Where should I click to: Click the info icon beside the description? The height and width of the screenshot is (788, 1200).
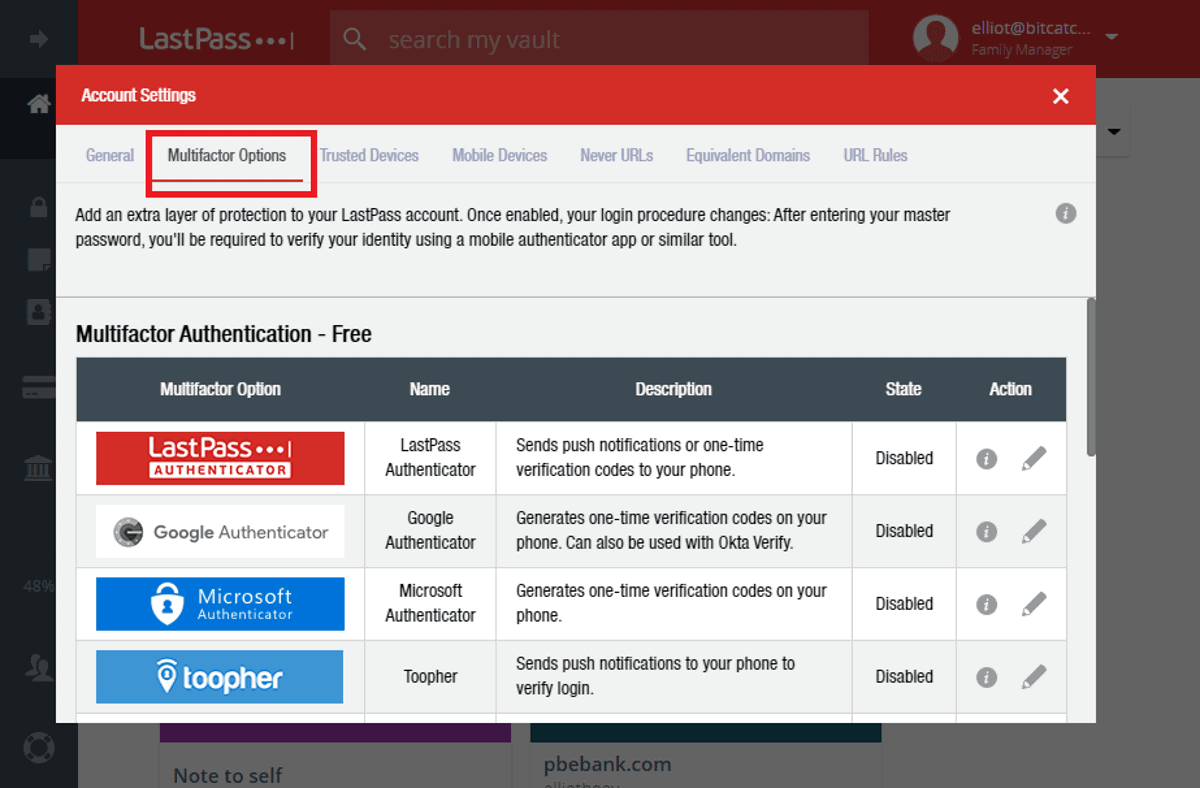point(1066,213)
